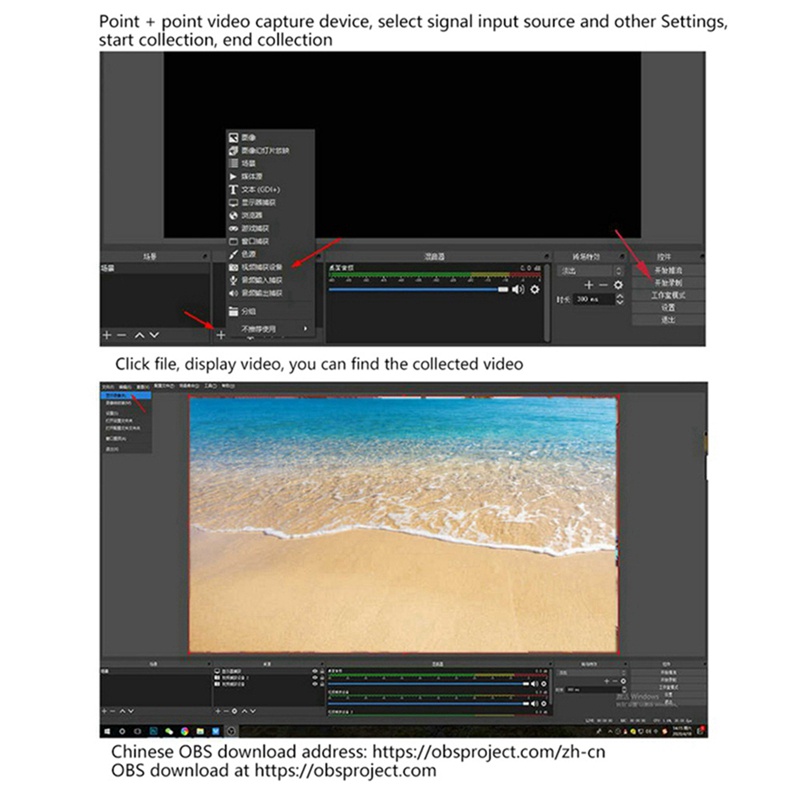The image size is (800, 800).
Task: Open the mixer gear settings in the upper window
Action: click(x=535, y=290)
